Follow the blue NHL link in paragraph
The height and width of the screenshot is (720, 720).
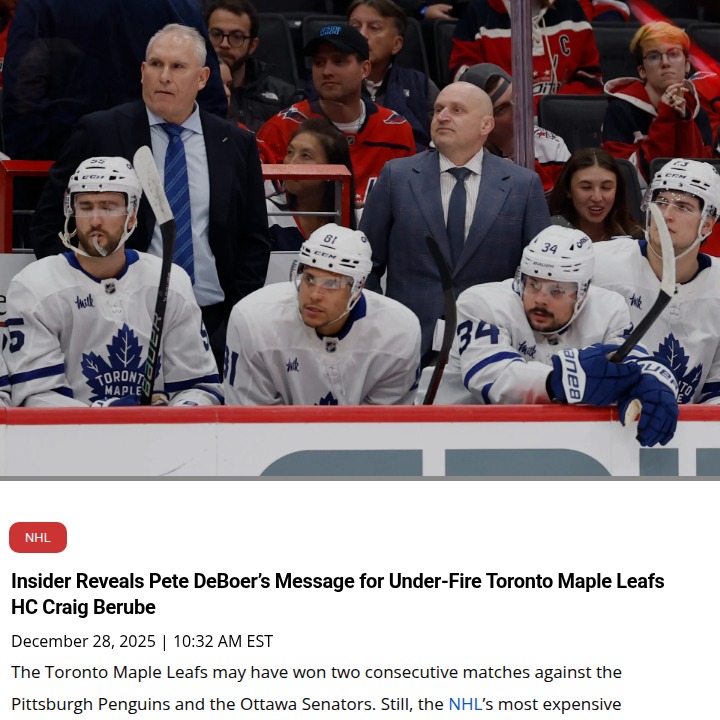465,703
